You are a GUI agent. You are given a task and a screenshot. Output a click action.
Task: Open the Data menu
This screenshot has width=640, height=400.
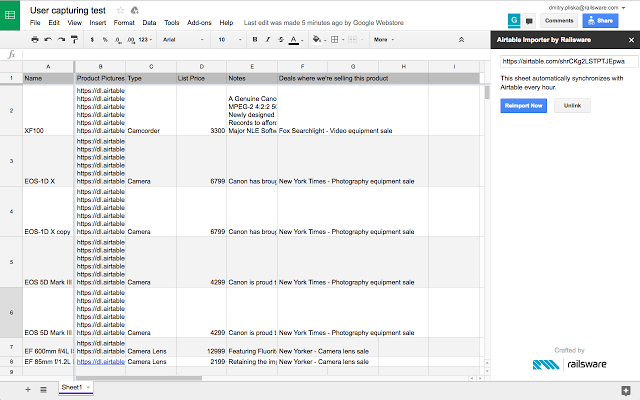[149, 23]
